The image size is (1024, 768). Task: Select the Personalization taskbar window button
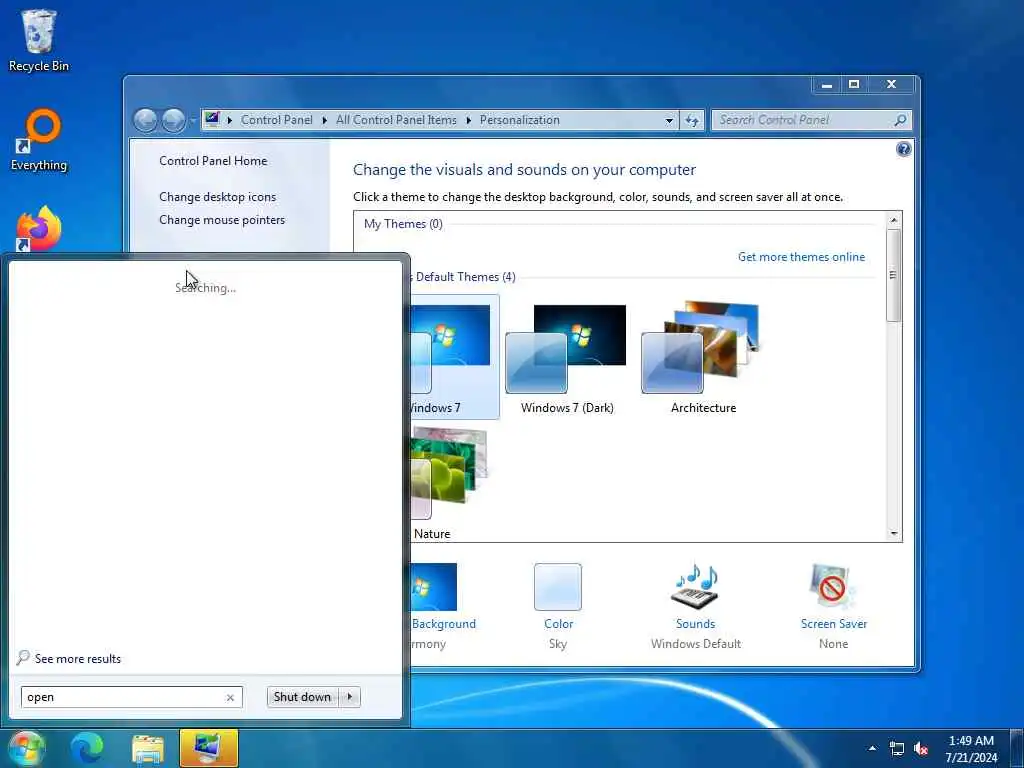click(208, 748)
